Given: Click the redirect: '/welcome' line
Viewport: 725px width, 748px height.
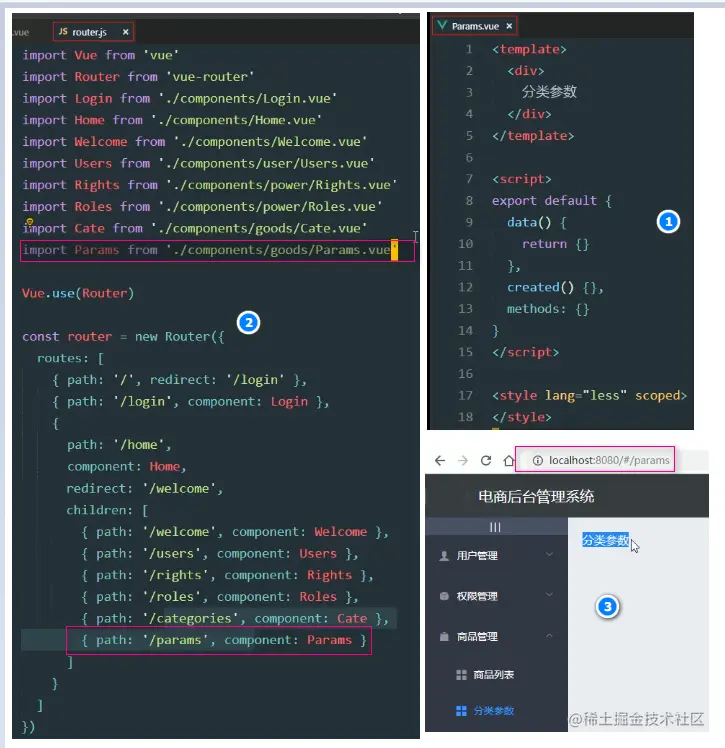Looking at the screenshot, I should (145, 488).
